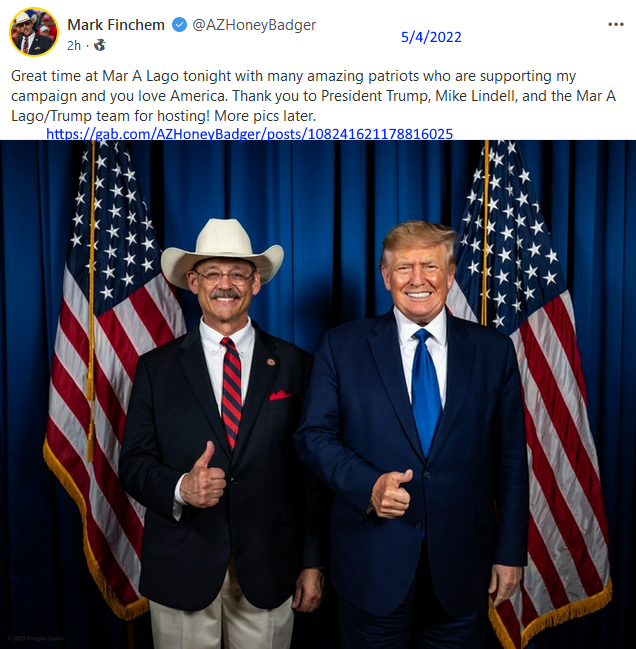Click the blue verified checkmark badge
Screen dimensions: 636x649
coord(179,25)
